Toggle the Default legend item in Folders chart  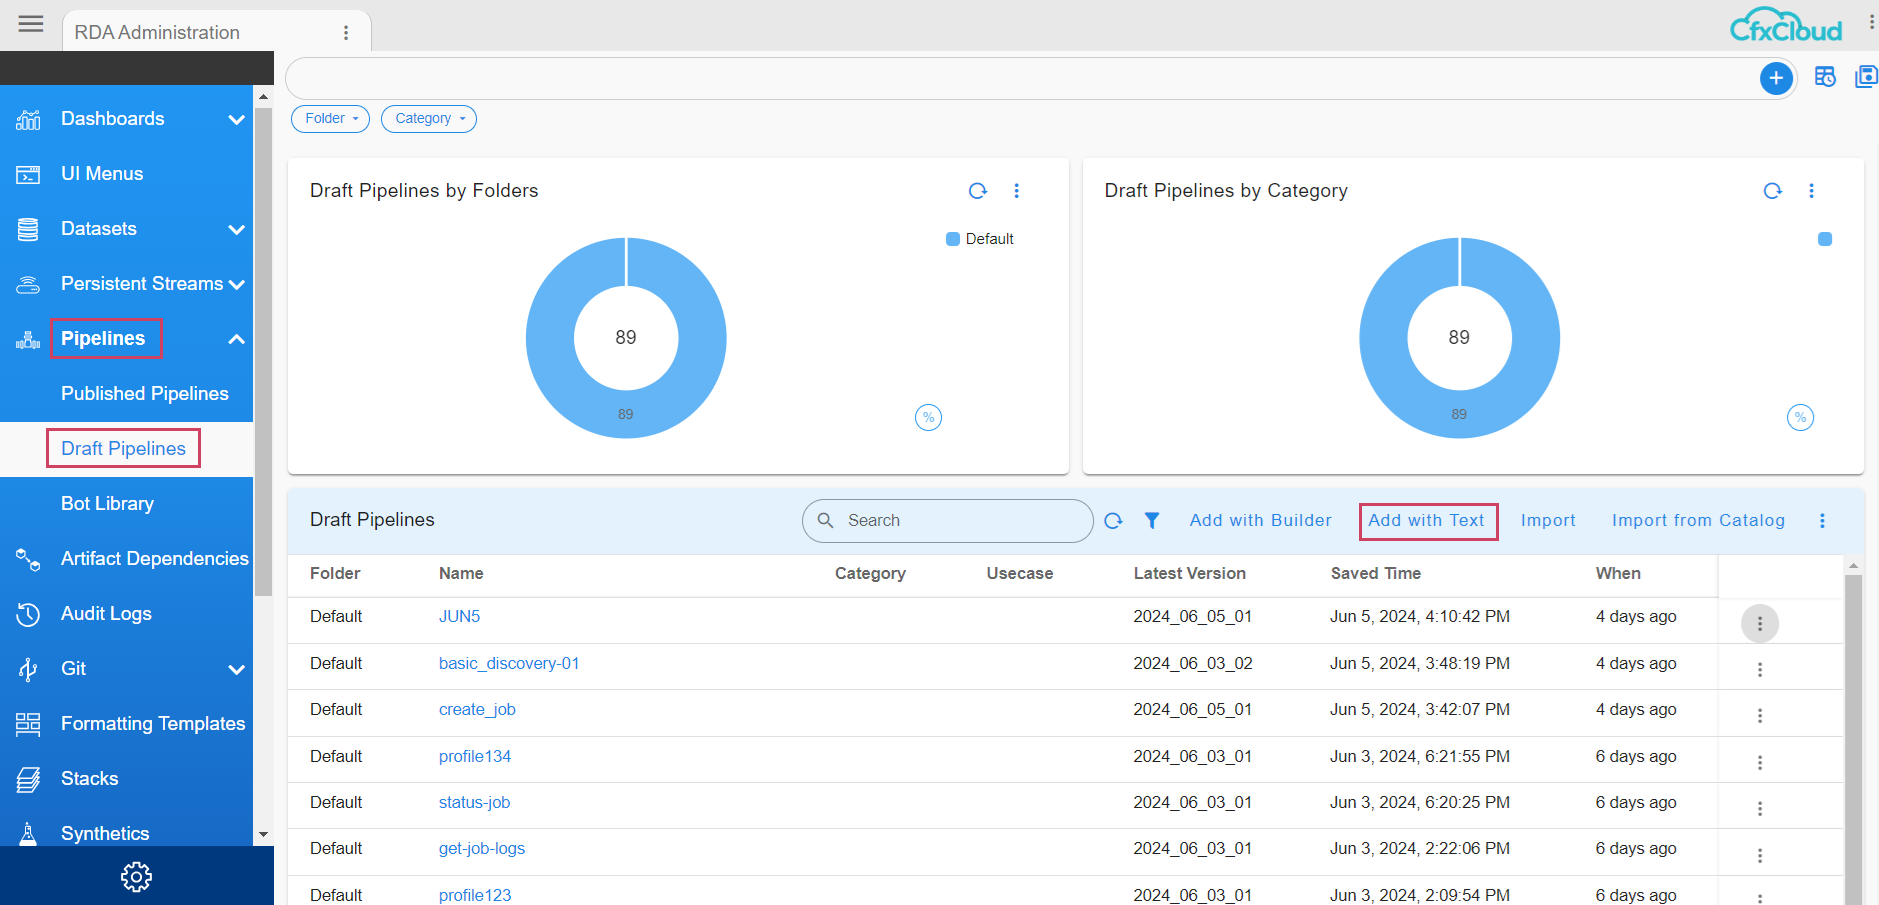[980, 239]
